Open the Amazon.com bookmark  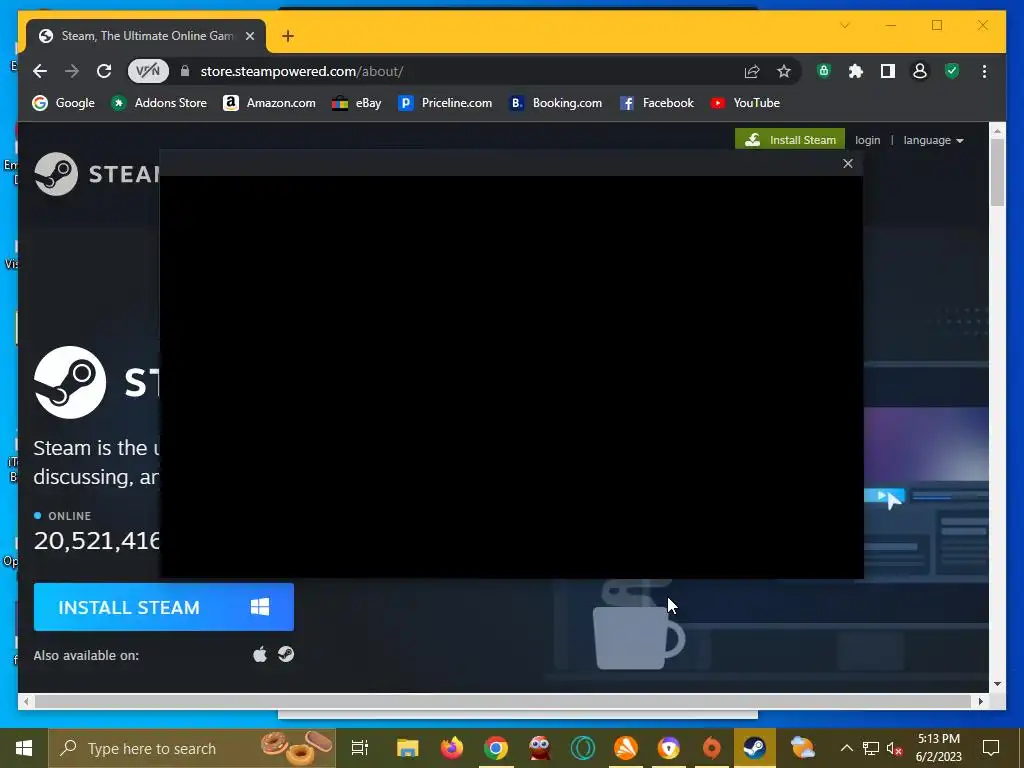tap(269, 103)
